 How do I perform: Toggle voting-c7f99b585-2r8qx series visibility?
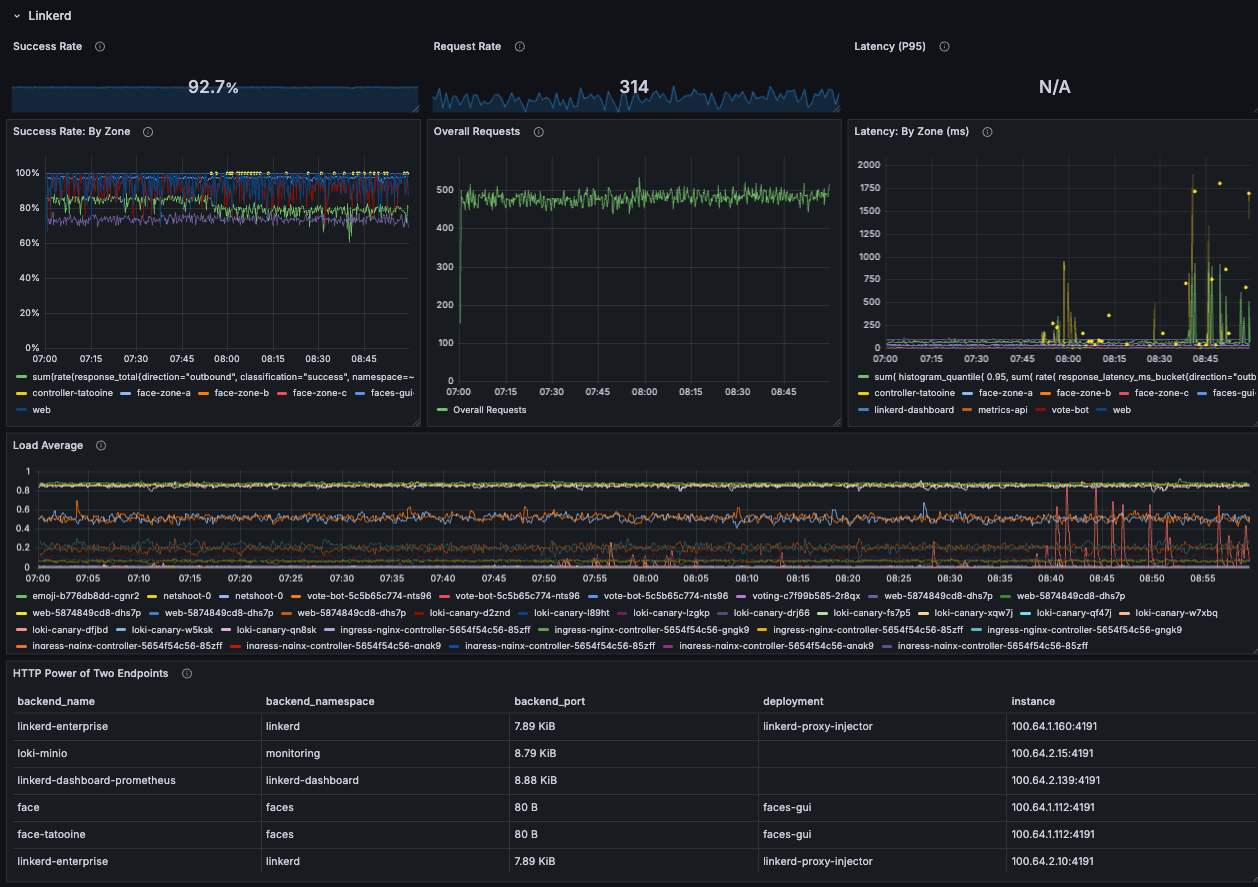click(x=804, y=596)
